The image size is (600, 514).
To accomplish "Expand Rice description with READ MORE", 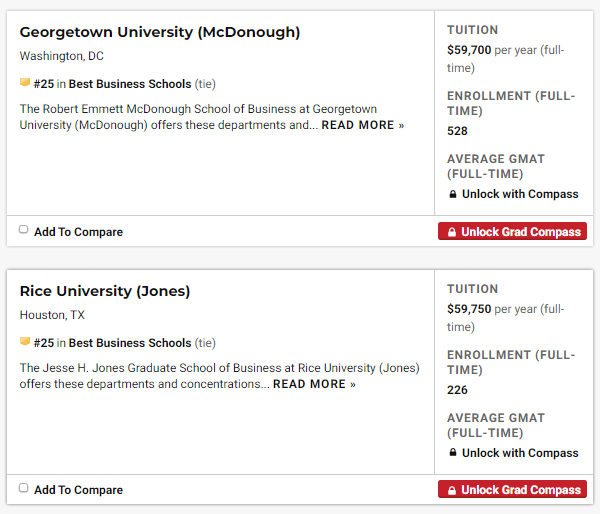I will coord(314,384).
